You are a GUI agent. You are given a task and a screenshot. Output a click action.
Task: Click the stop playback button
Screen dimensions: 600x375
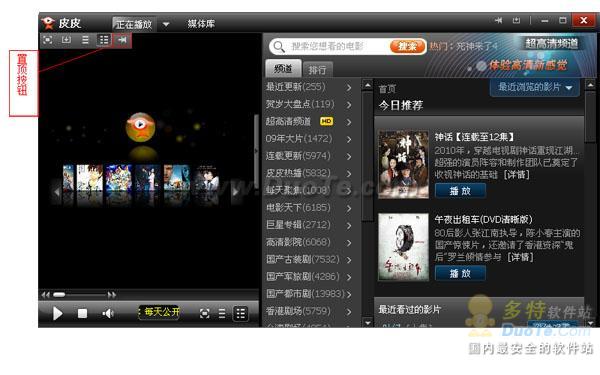(x=82, y=313)
